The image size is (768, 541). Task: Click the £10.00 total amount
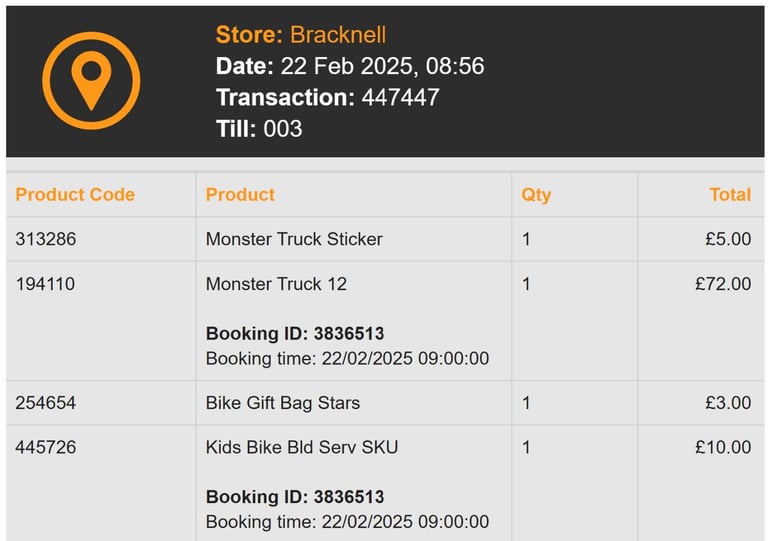click(x=723, y=447)
